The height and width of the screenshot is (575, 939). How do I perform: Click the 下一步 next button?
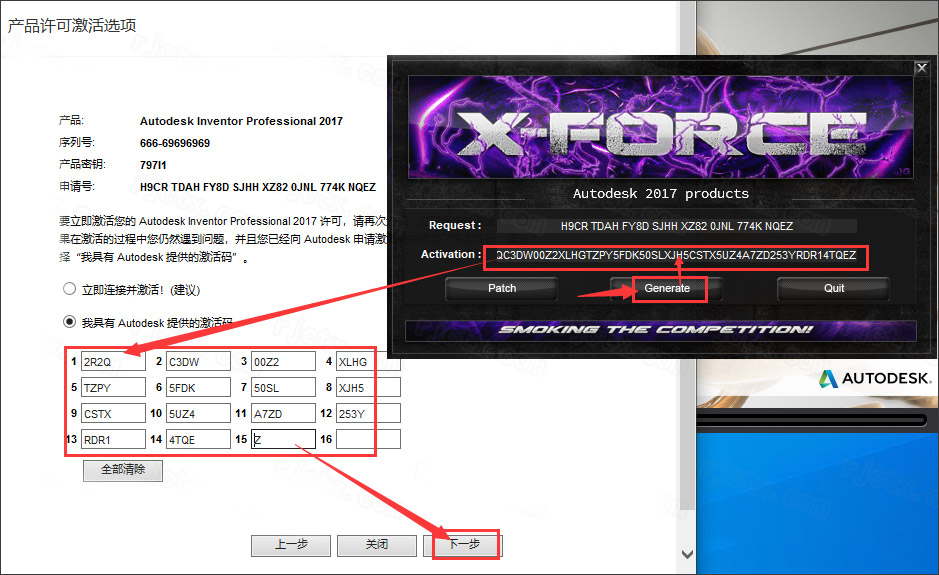point(463,545)
